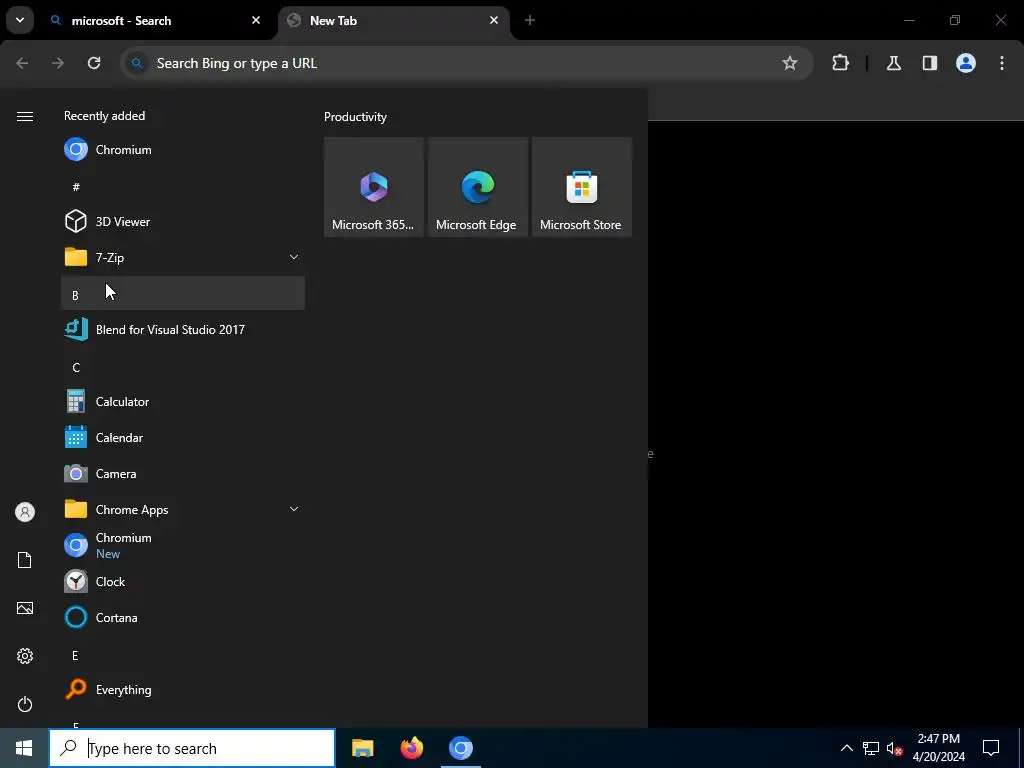Click the muted volume tray icon
Image resolution: width=1024 pixels, height=768 pixels.
point(895,748)
